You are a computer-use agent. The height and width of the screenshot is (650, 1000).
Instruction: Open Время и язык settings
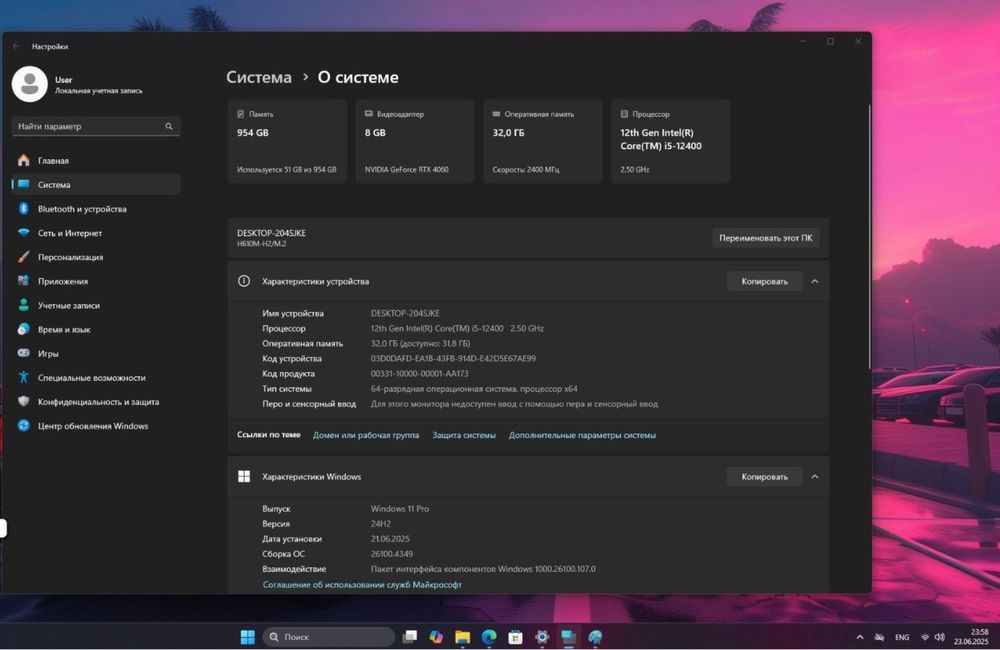pos(64,329)
